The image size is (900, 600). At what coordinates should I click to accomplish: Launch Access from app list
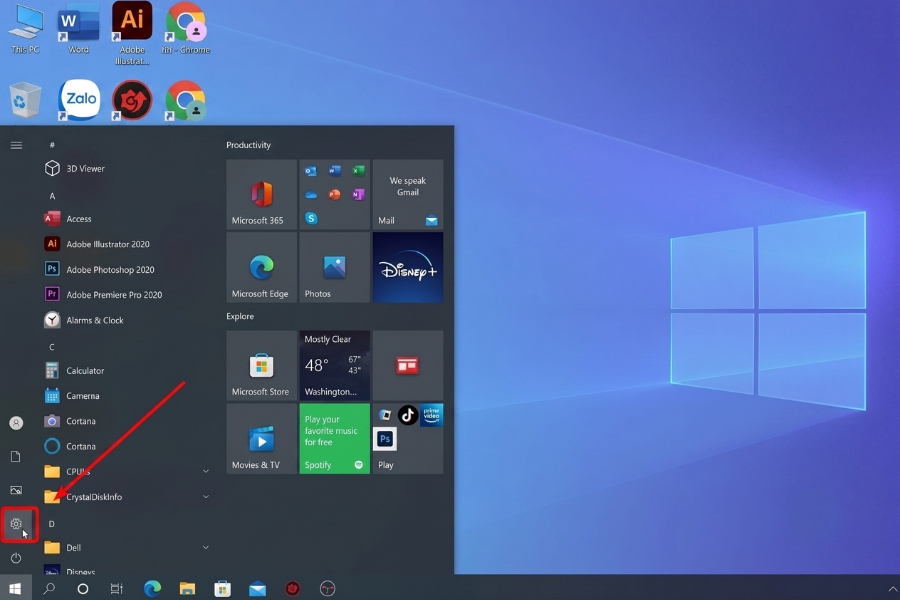tap(126, 219)
